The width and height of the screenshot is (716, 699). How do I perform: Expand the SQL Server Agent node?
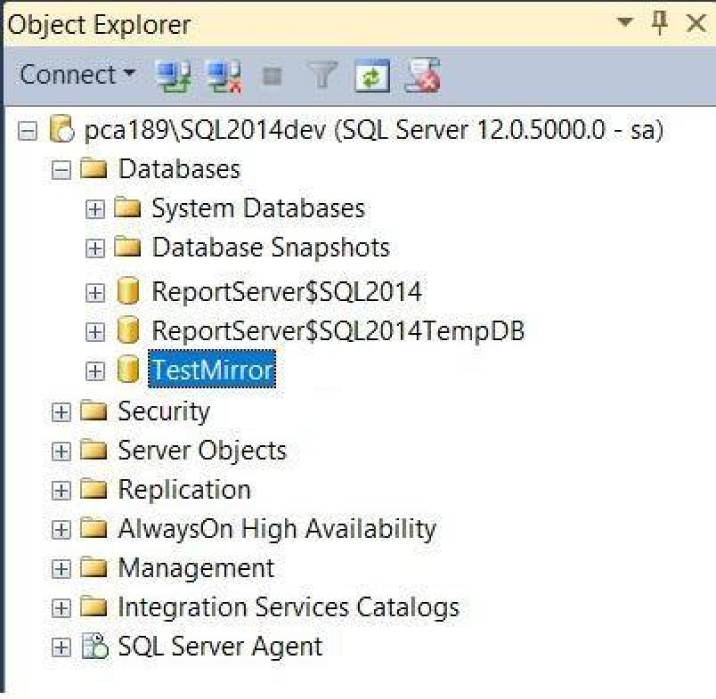point(61,648)
